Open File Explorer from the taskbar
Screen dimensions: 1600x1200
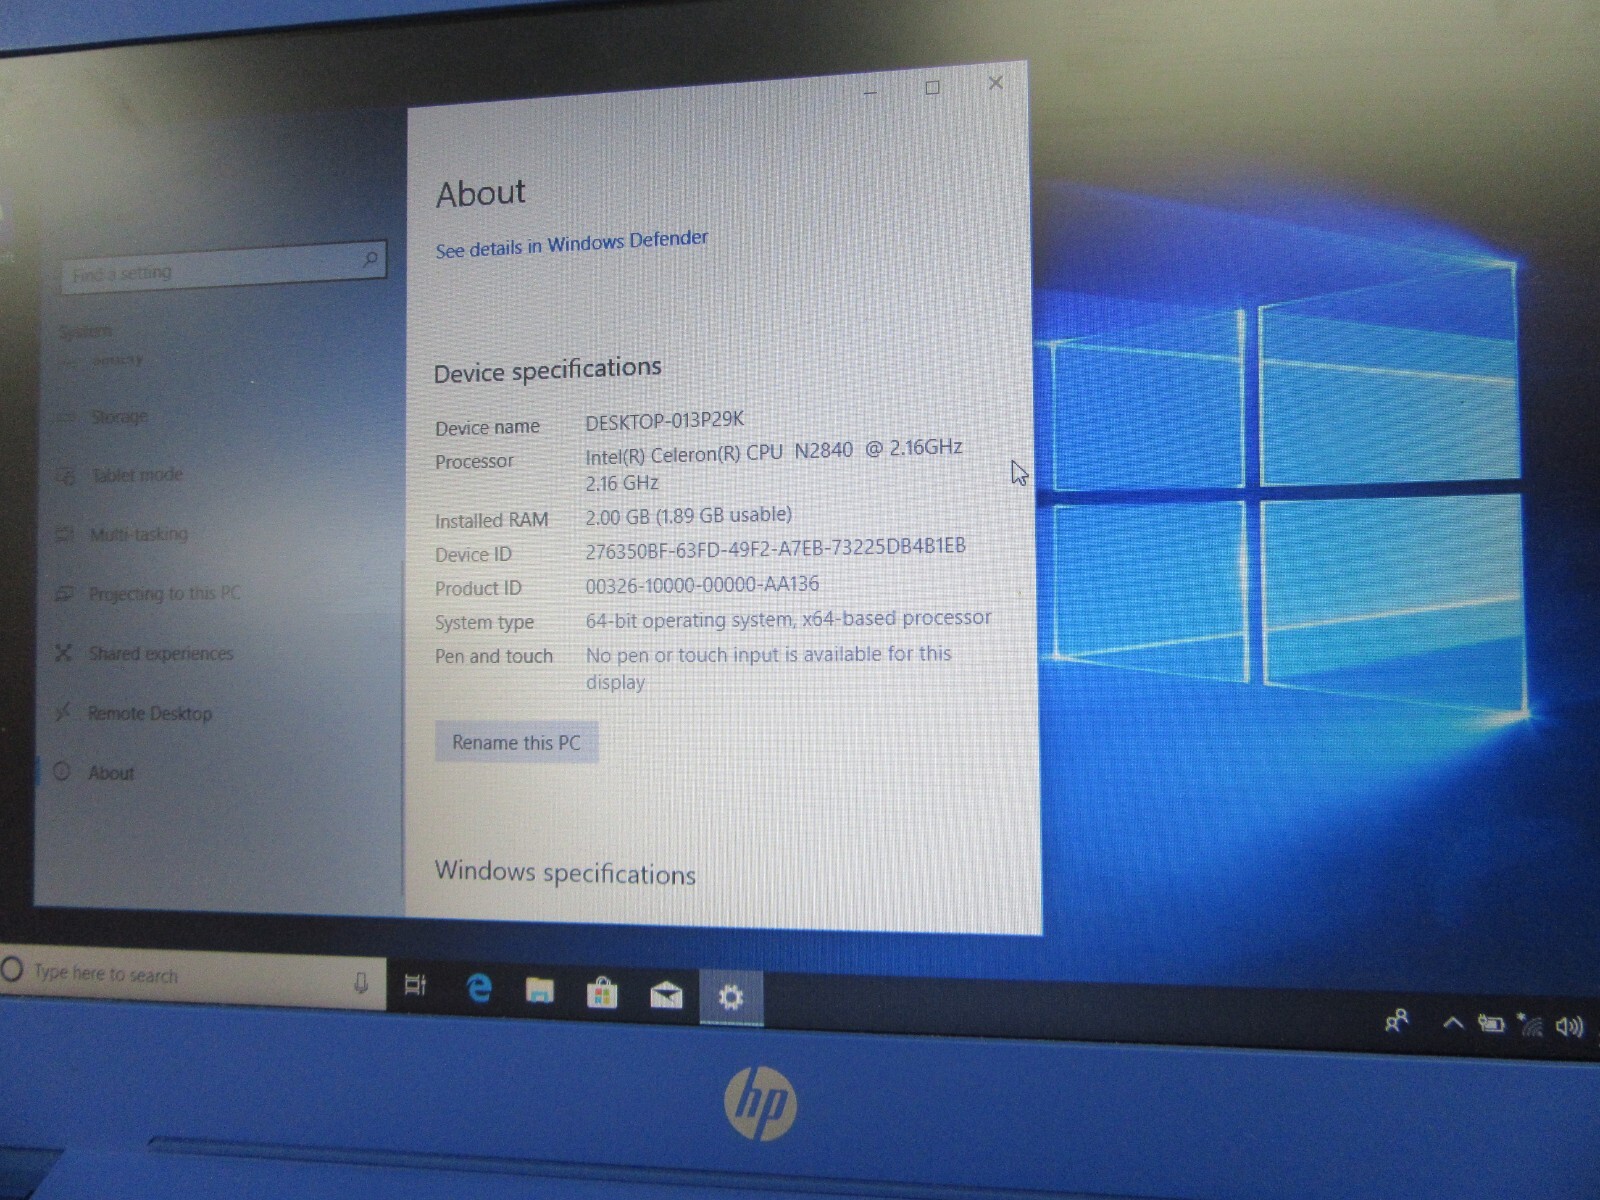pyautogui.click(x=540, y=991)
